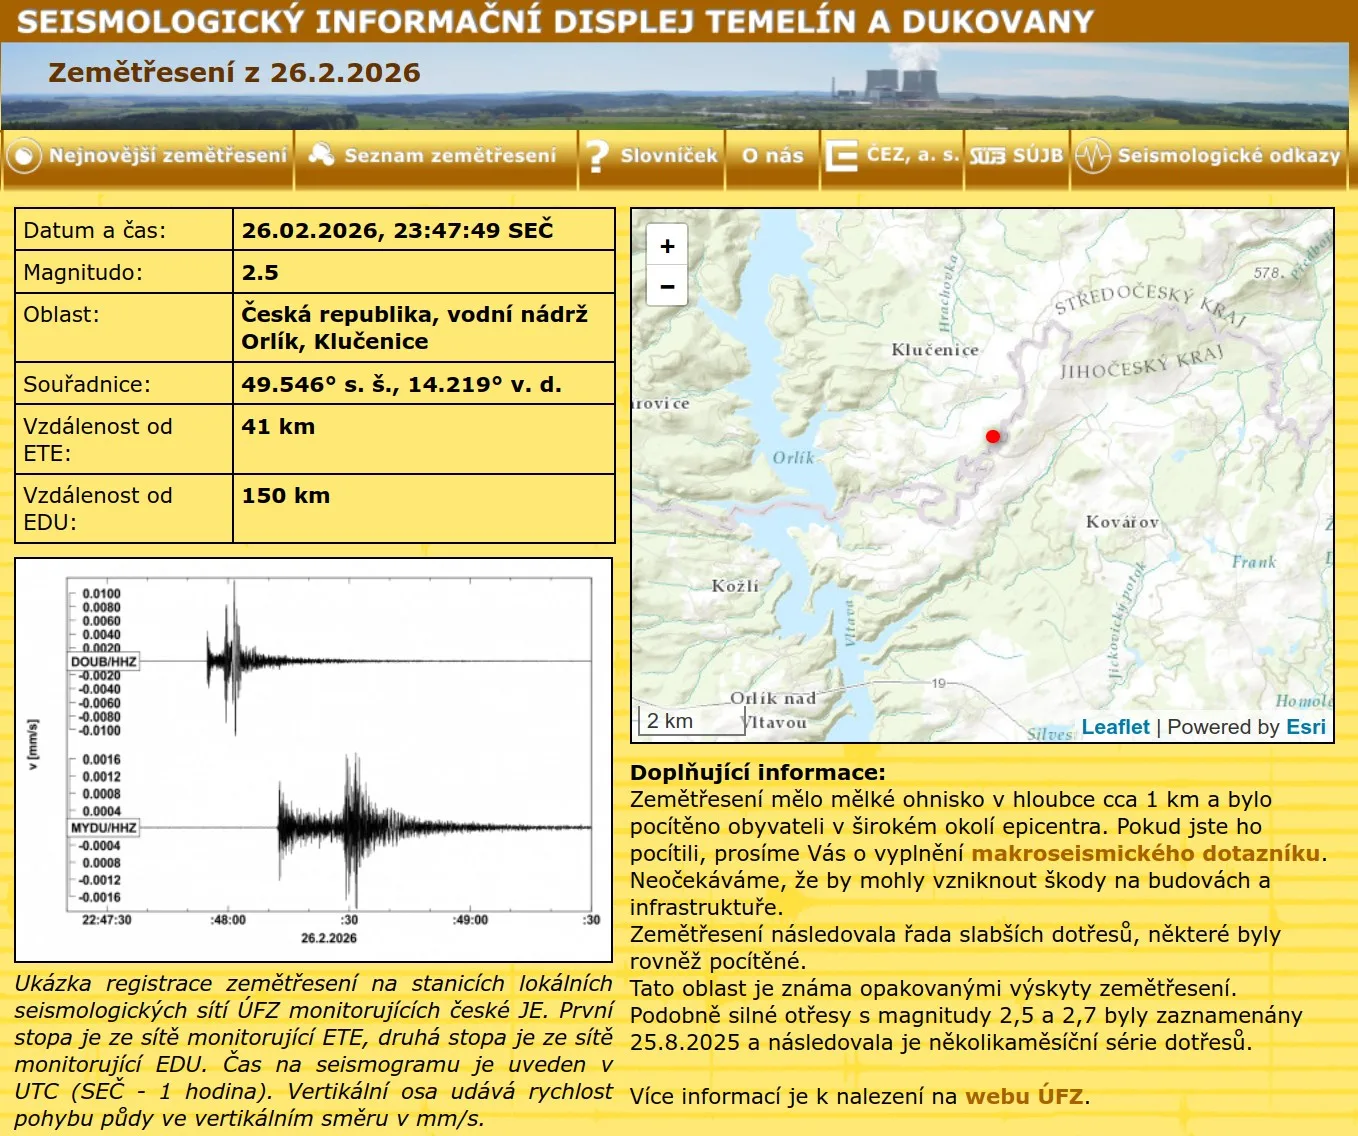Open the Nejnovější zemětřesení menu item
1358x1136 pixels.
(168, 156)
